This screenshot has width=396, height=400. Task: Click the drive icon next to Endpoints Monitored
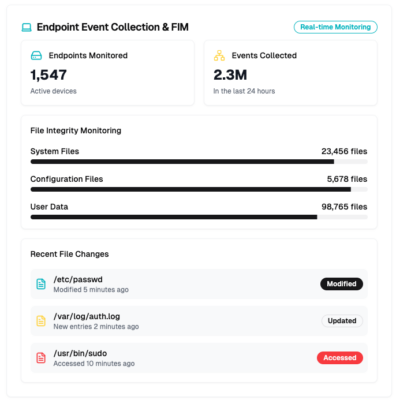(x=36, y=56)
